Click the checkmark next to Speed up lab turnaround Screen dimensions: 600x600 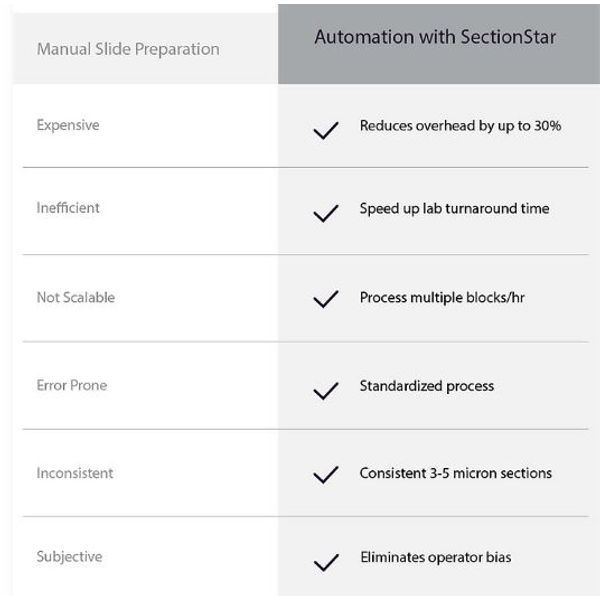(x=326, y=214)
